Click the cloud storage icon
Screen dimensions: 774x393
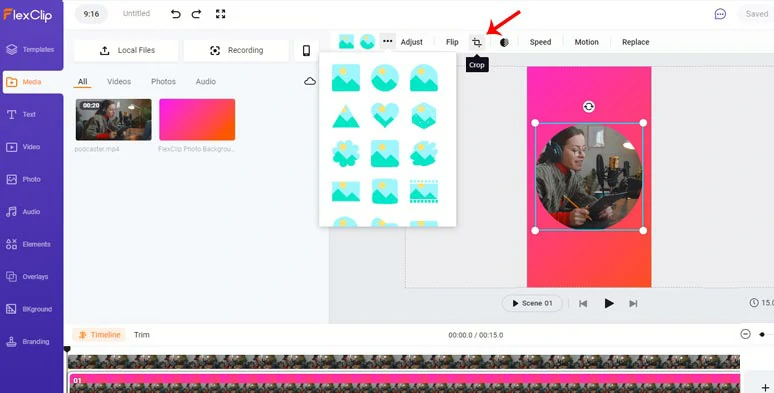[x=310, y=81]
